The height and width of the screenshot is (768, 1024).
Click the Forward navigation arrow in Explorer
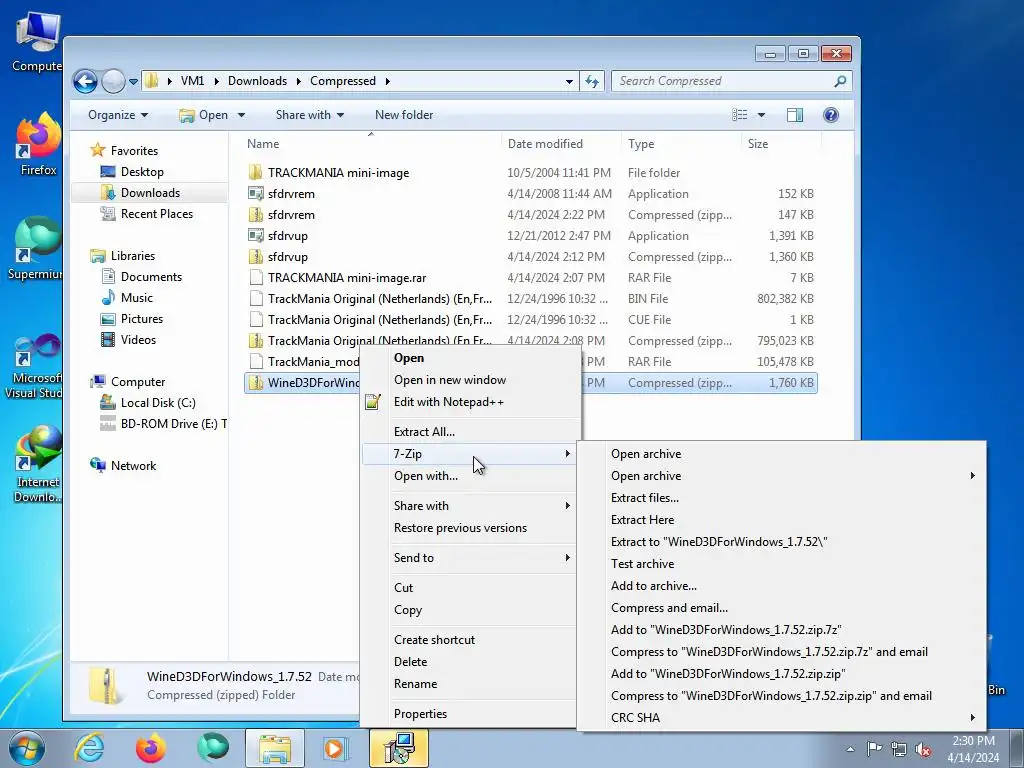pyautogui.click(x=114, y=82)
